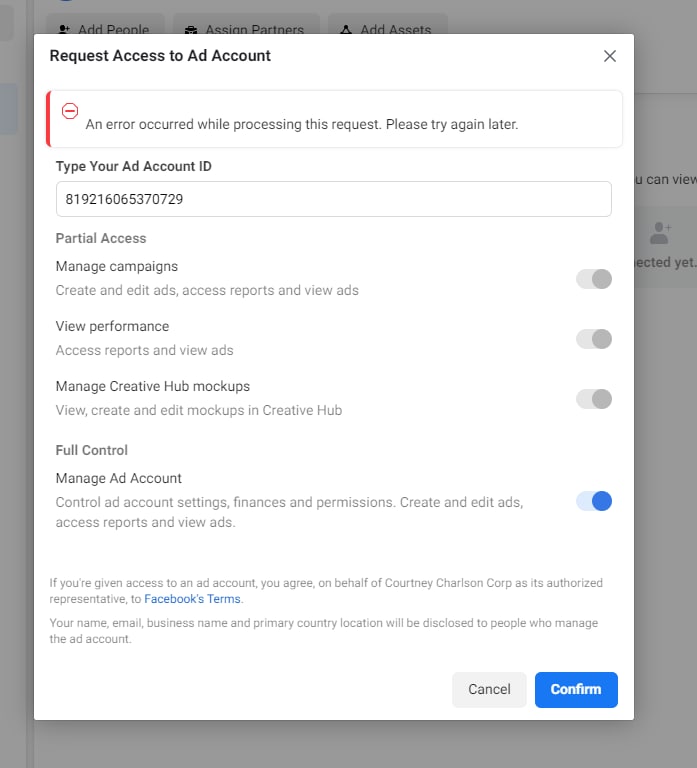Toggle the Manage Creative Hub mockups switch
The image size is (697, 768).
coord(594,399)
